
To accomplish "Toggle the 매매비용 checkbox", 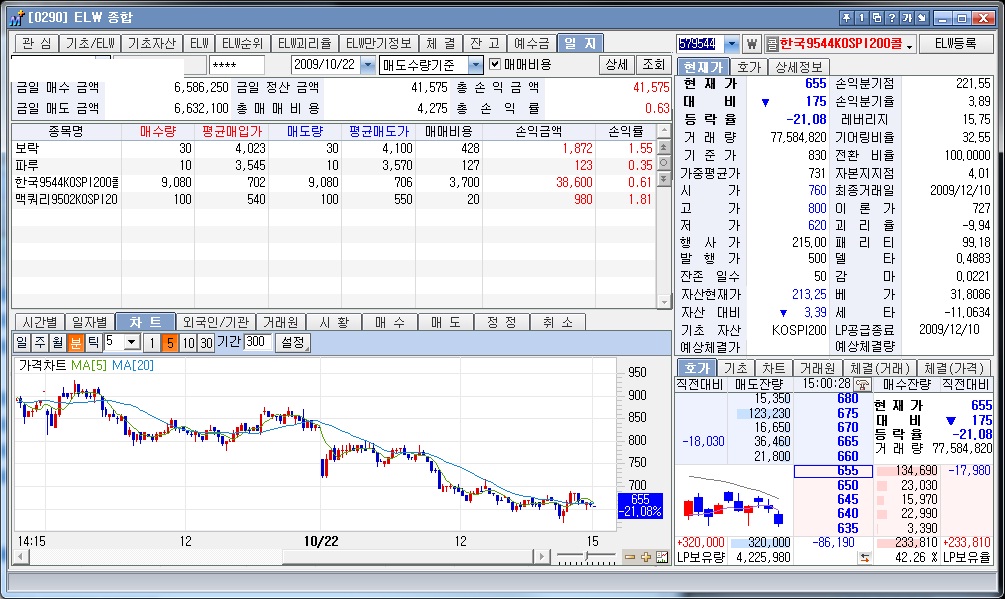I will pyautogui.click(x=494, y=64).
